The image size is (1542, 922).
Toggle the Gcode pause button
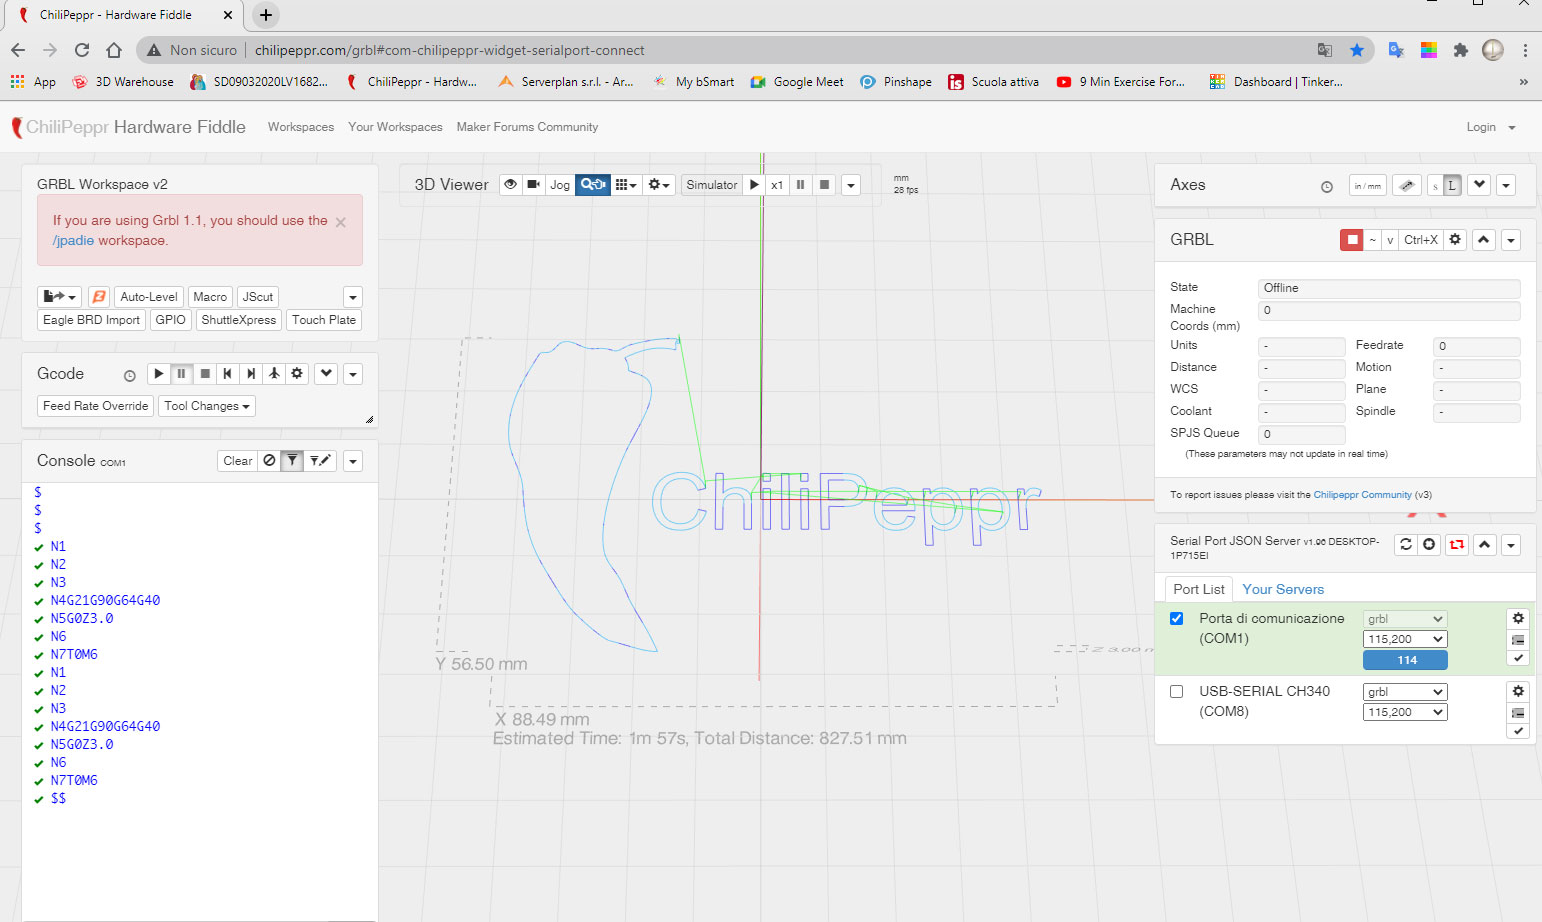point(181,374)
